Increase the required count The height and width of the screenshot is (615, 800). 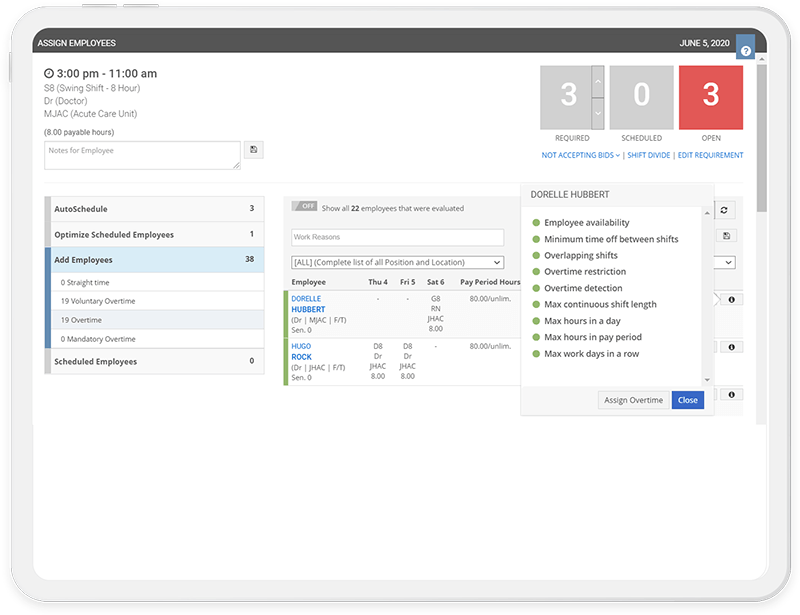tap(598, 81)
